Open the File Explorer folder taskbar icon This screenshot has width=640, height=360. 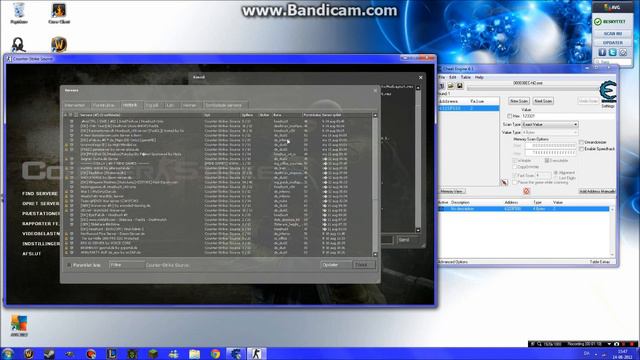coord(195,354)
